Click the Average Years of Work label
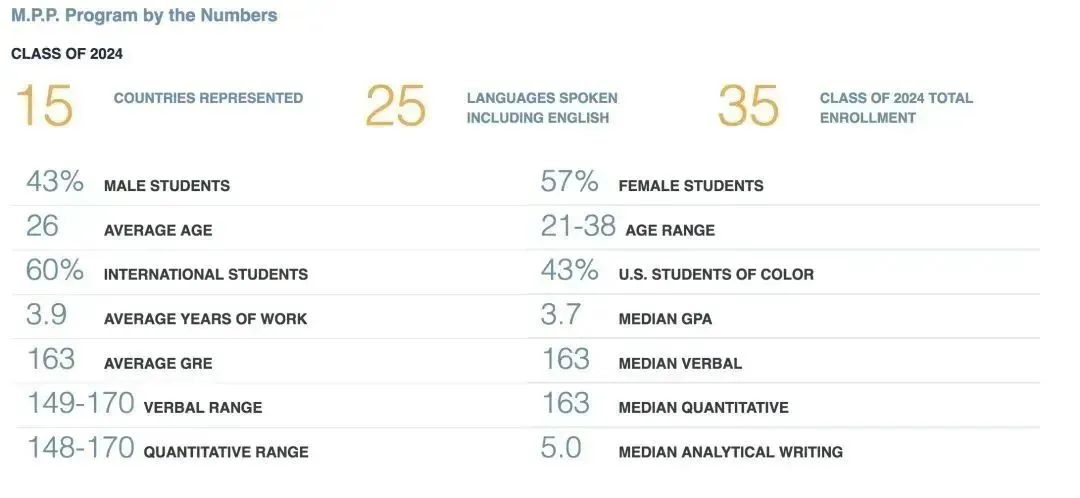Viewport: 1080px width, 498px height. point(206,319)
